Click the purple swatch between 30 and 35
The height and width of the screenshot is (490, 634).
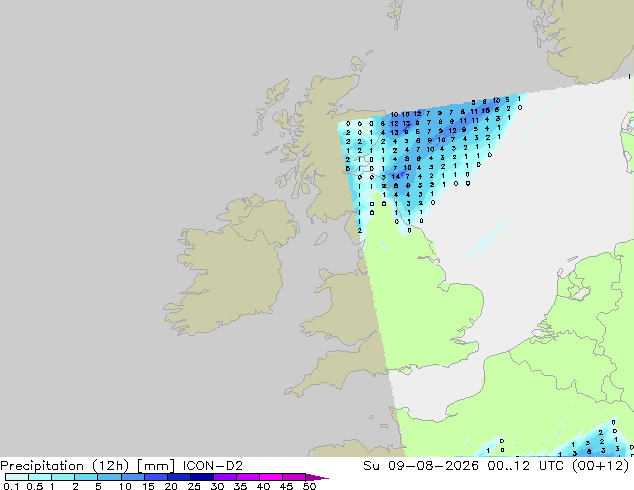(224, 477)
